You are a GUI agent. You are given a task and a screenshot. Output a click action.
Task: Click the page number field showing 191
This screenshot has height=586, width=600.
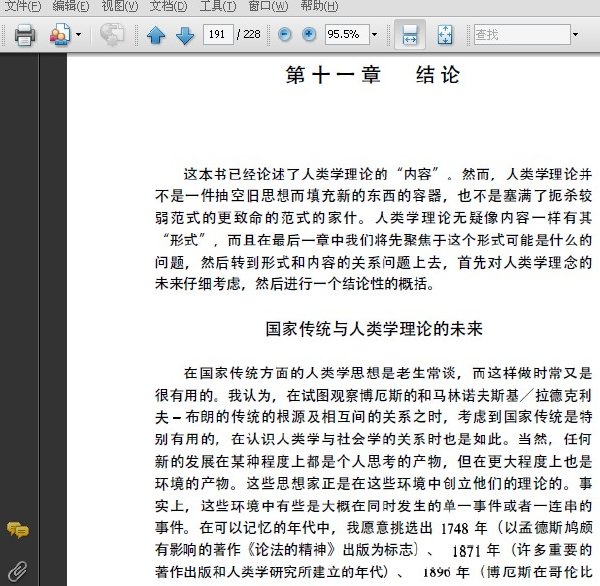tap(218, 34)
